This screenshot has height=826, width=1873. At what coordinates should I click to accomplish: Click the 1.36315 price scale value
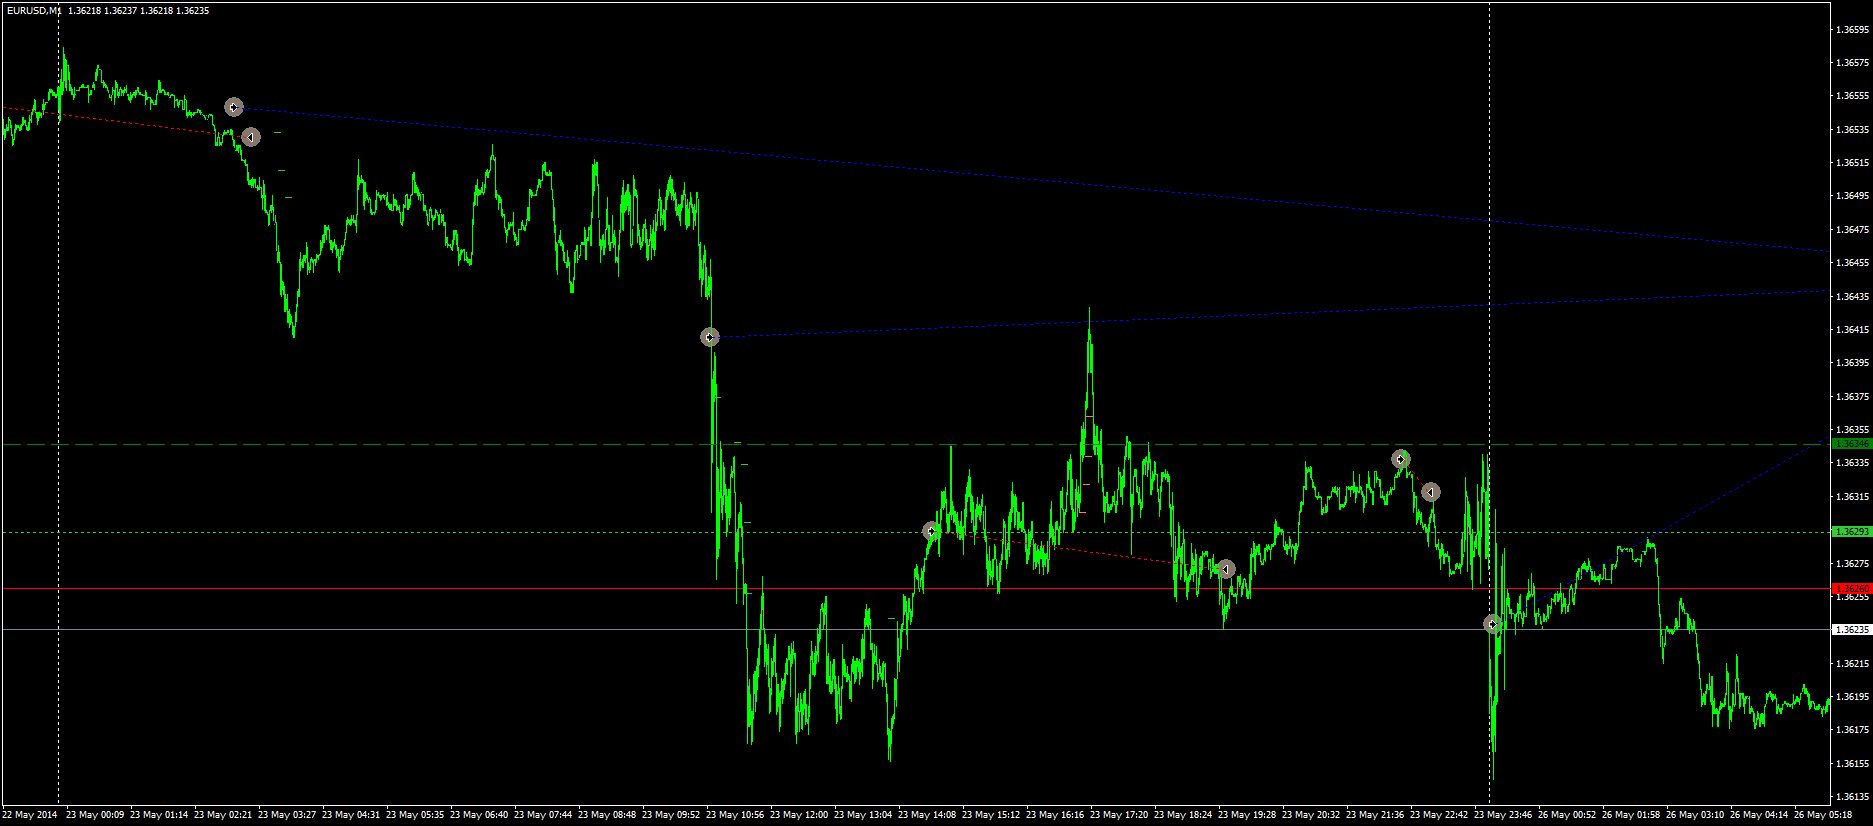pyautogui.click(x=1852, y=496)
